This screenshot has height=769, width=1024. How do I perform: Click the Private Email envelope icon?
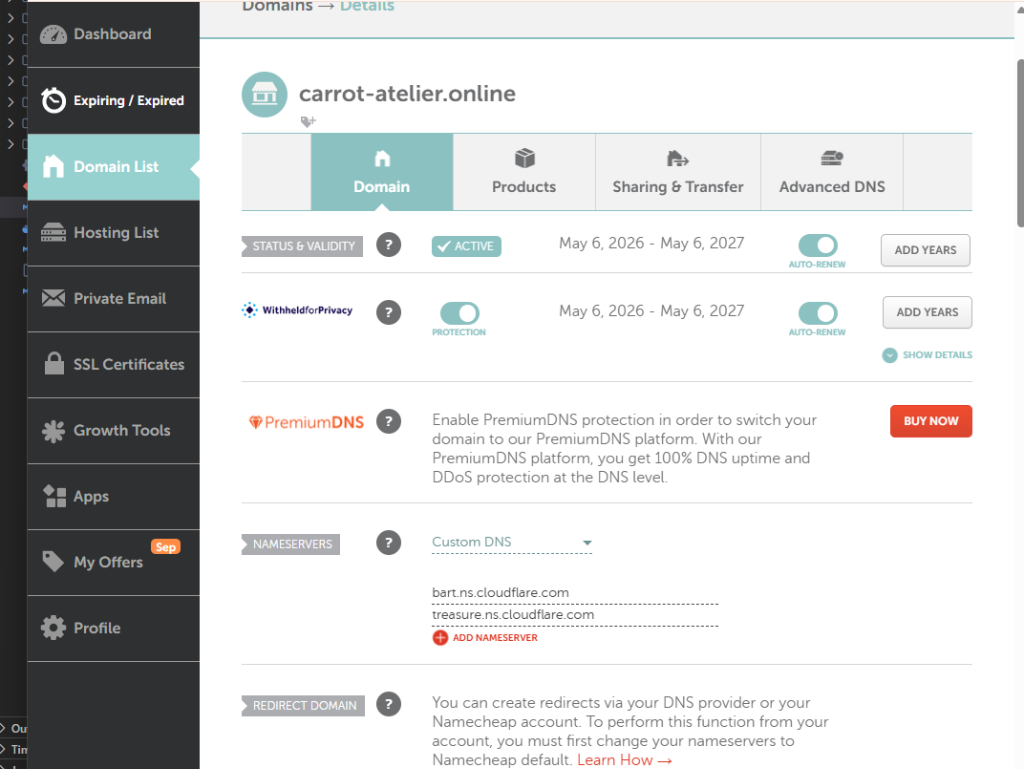[x=53, y=298]
